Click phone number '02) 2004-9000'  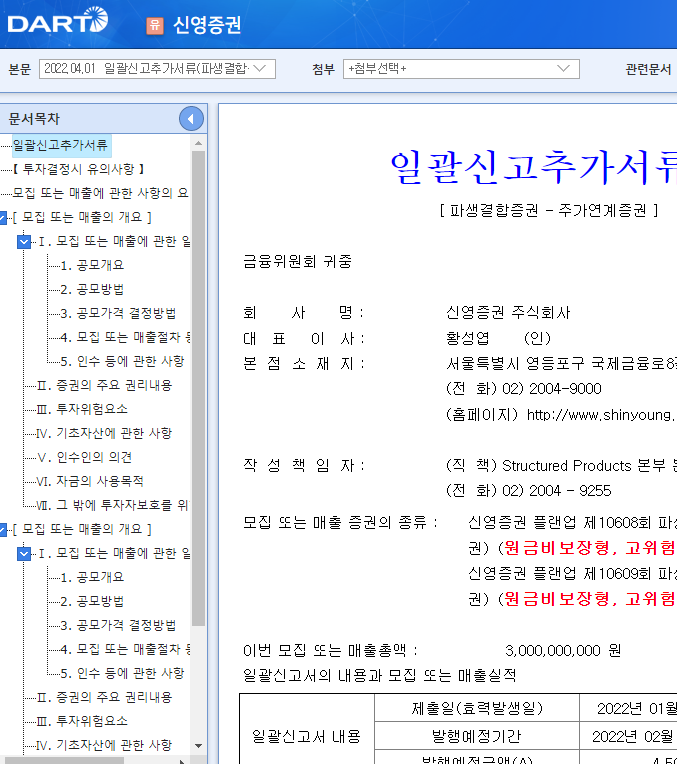pos(552,389)
